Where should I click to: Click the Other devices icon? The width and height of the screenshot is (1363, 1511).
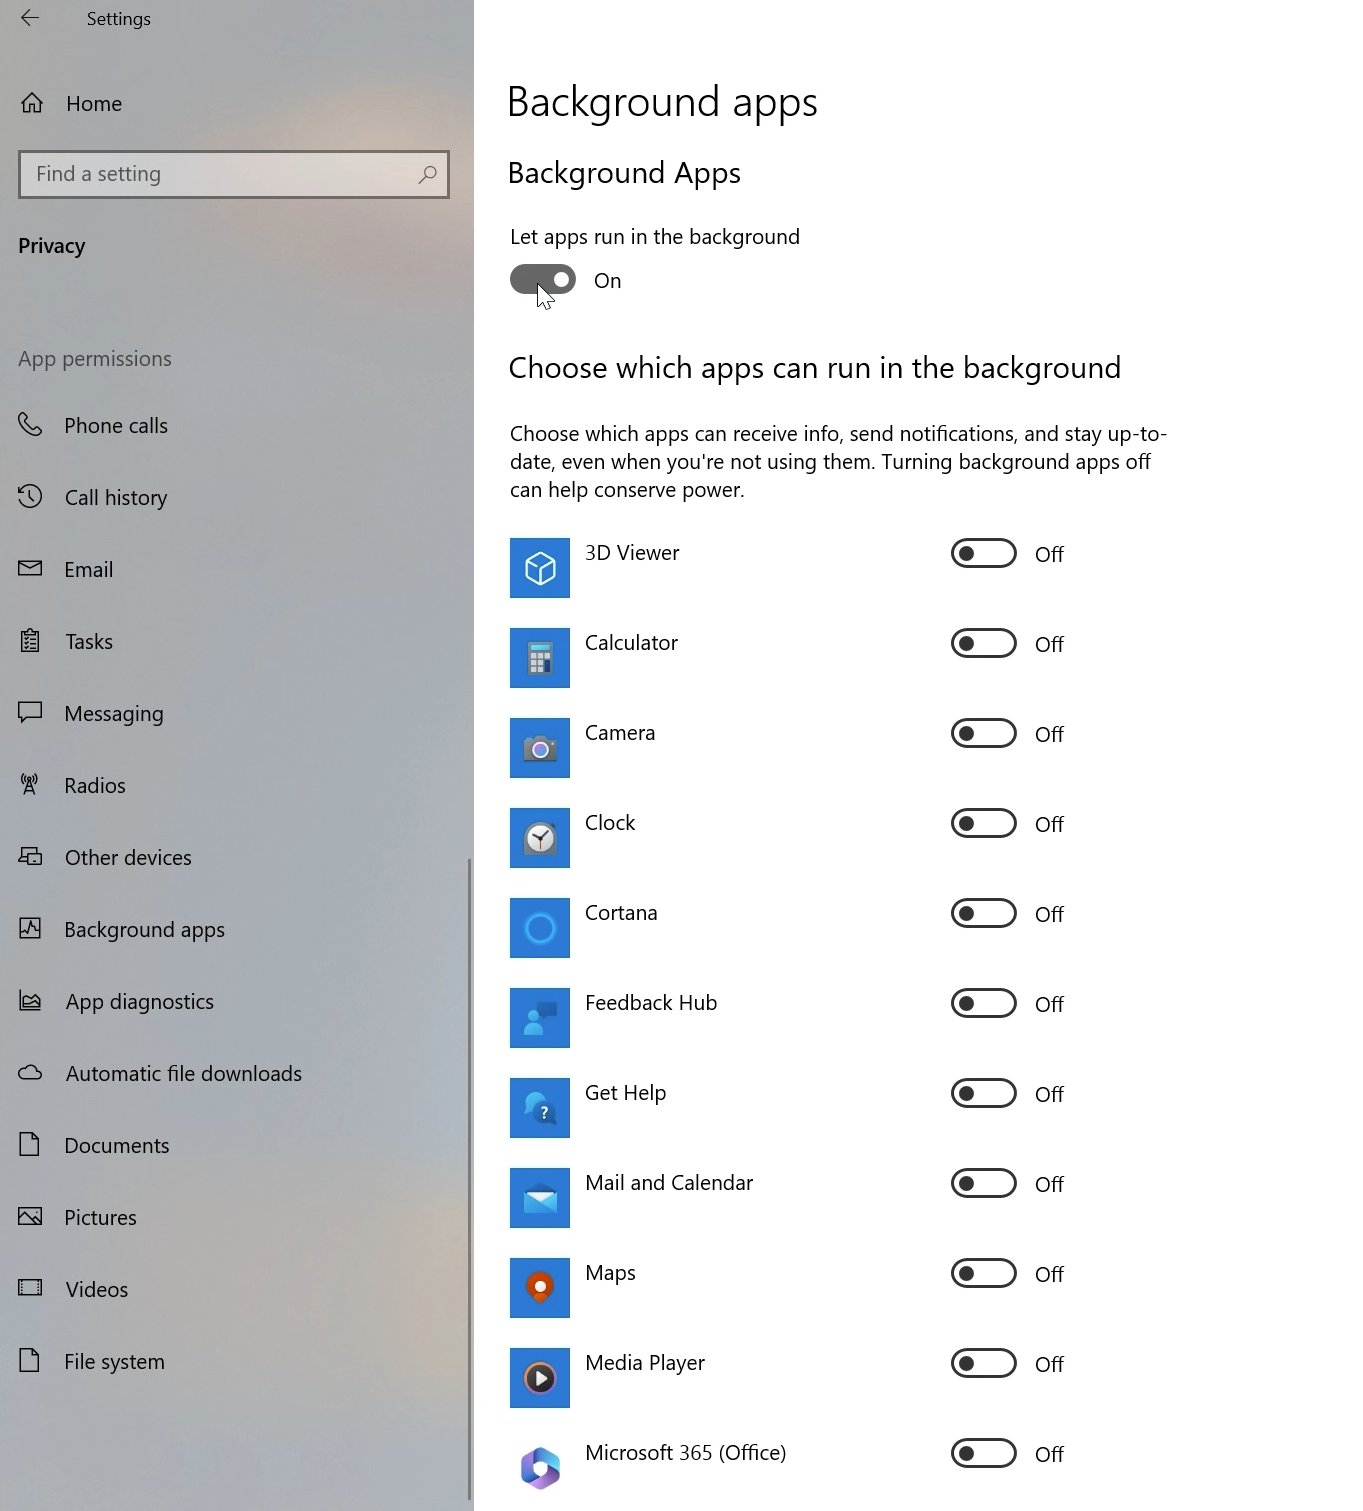pos(30,856)
